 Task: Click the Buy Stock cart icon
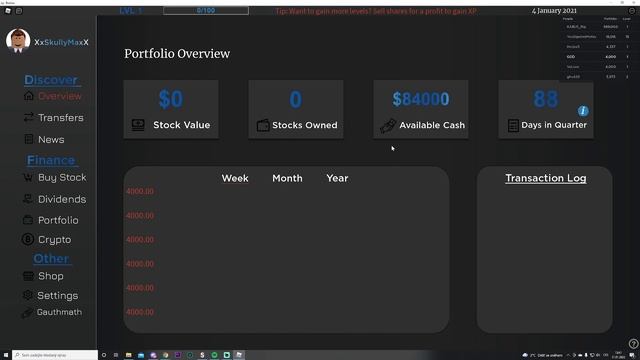pos(28,177)
